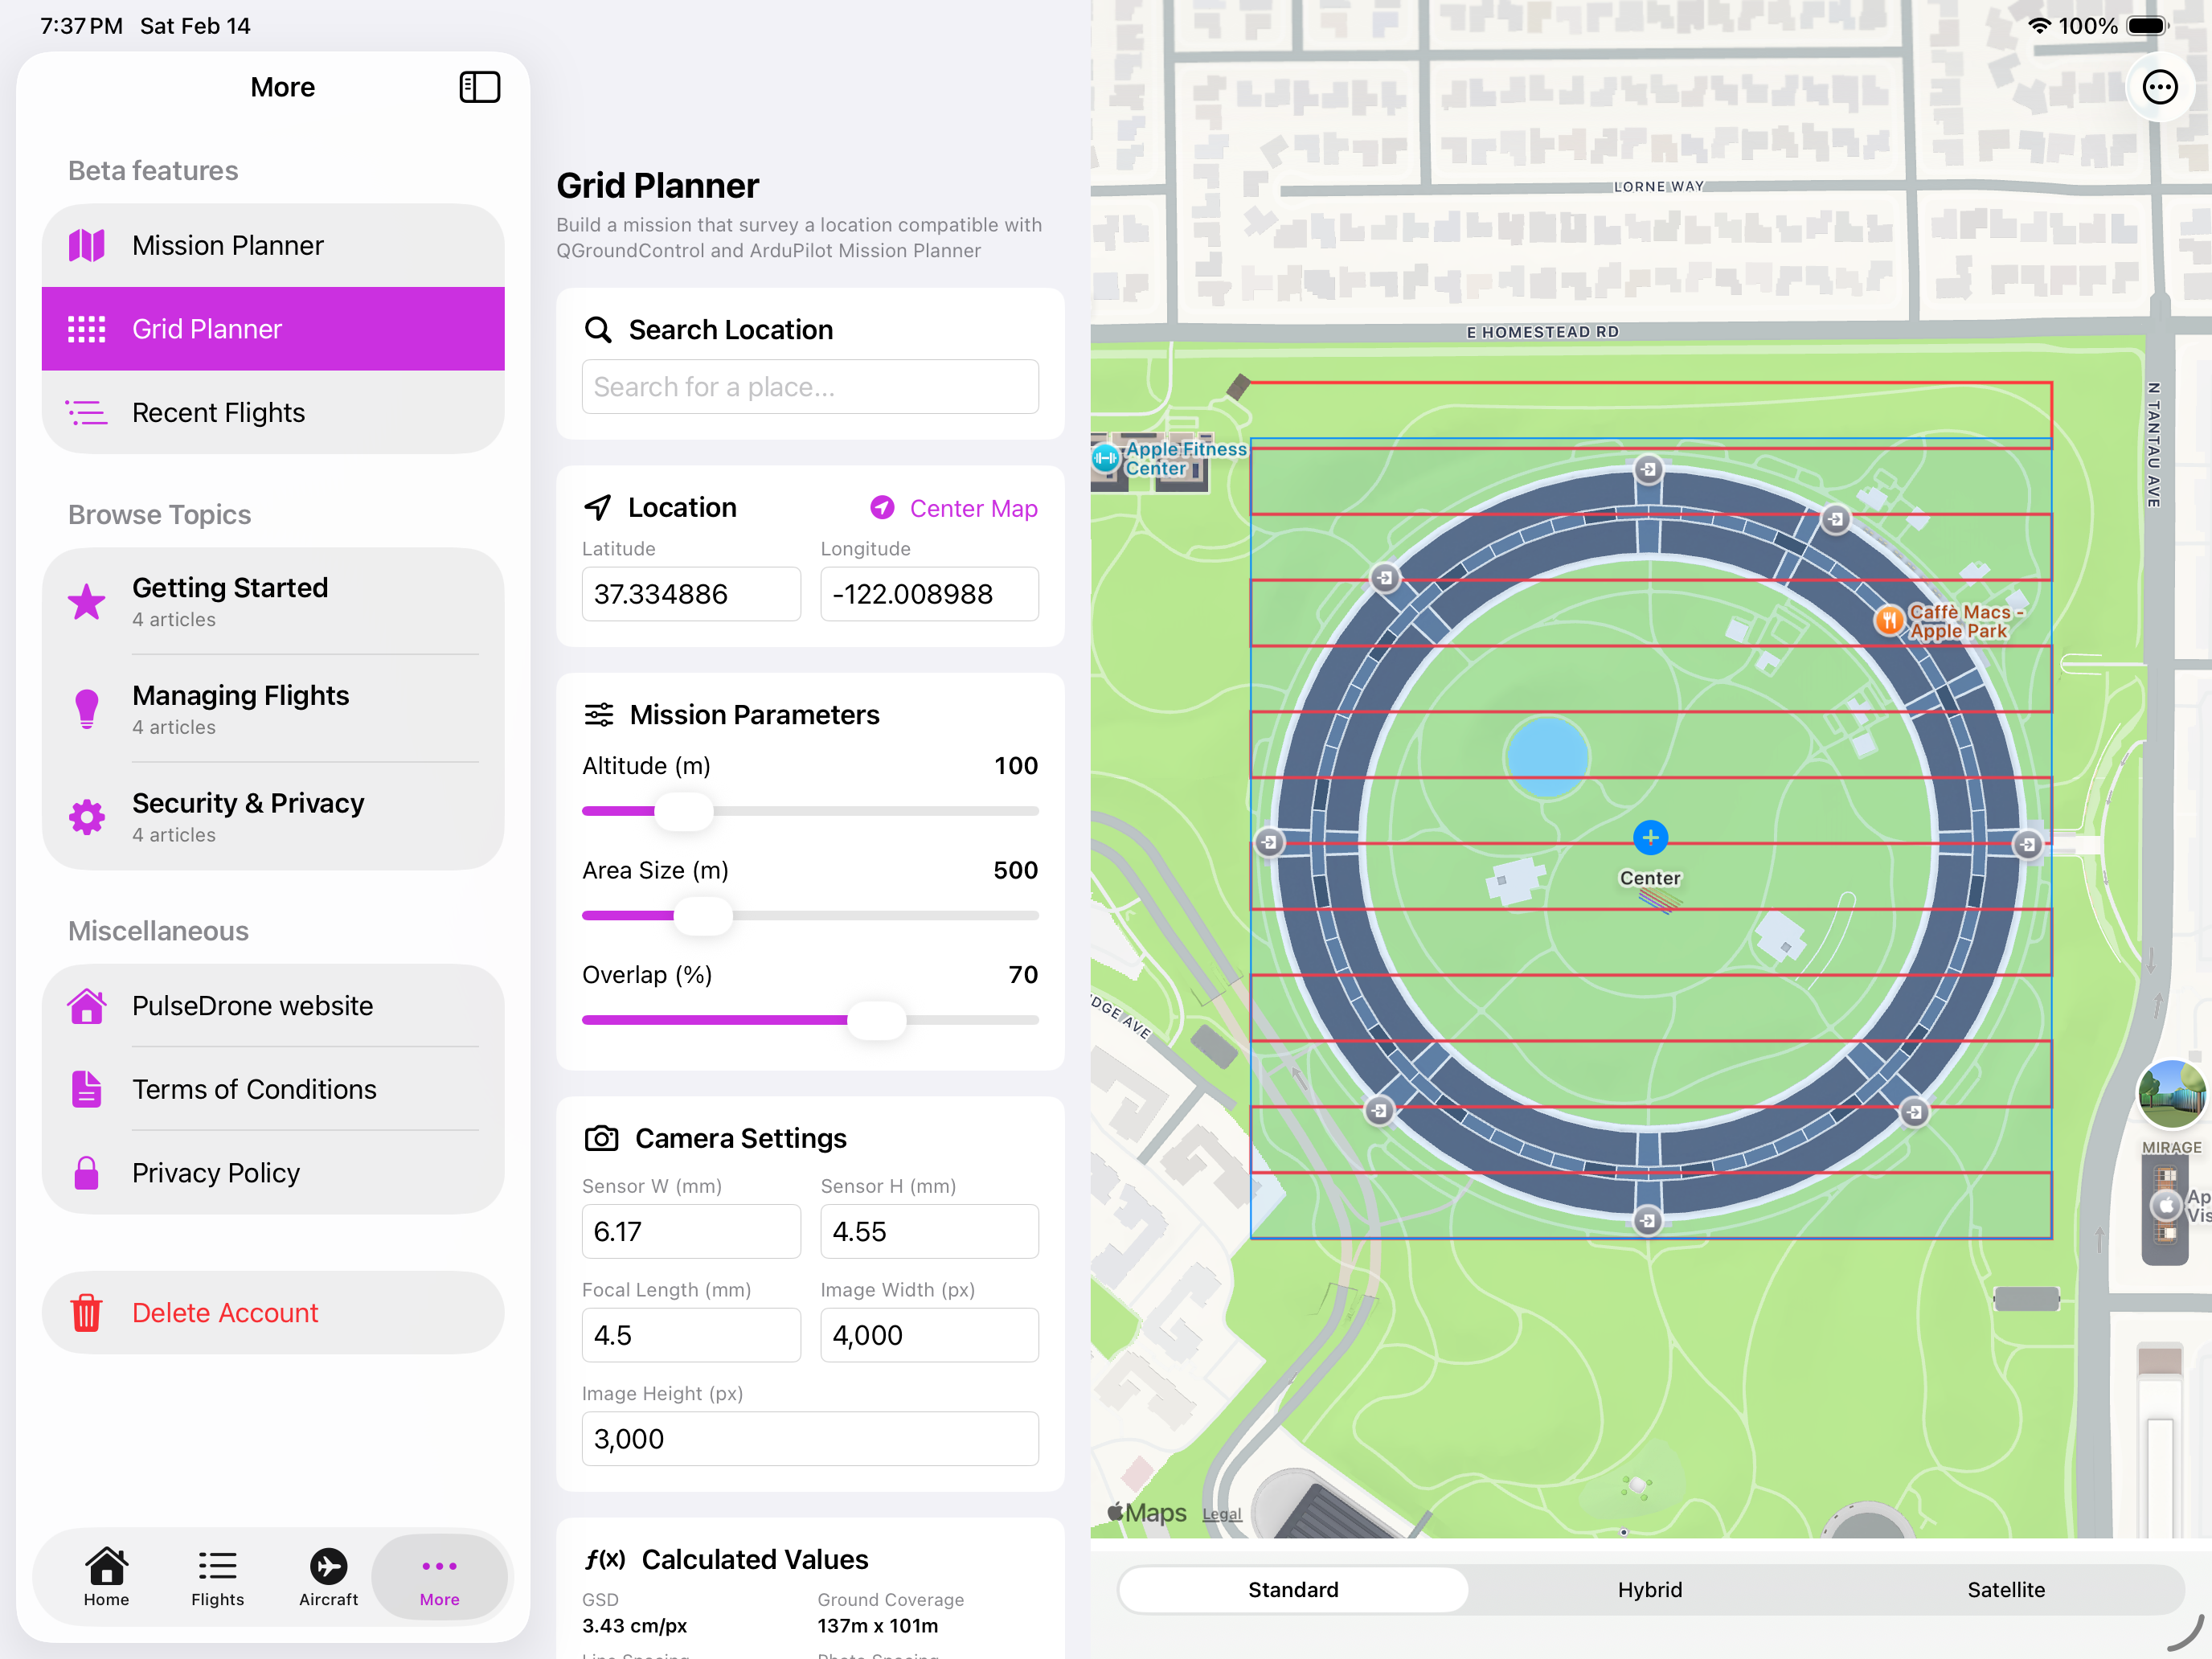Switch map to Satellite view
The image size is (2212, 1659).
pos(2007,1590)
